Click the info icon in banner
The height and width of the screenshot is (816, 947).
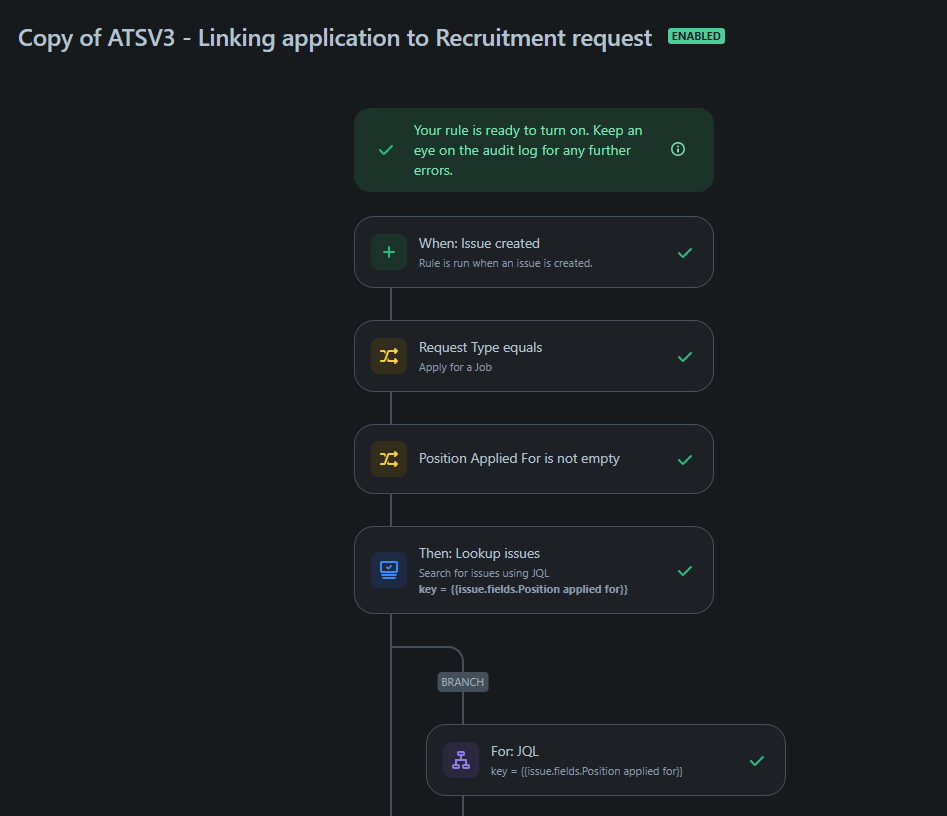tap(678, 149)
